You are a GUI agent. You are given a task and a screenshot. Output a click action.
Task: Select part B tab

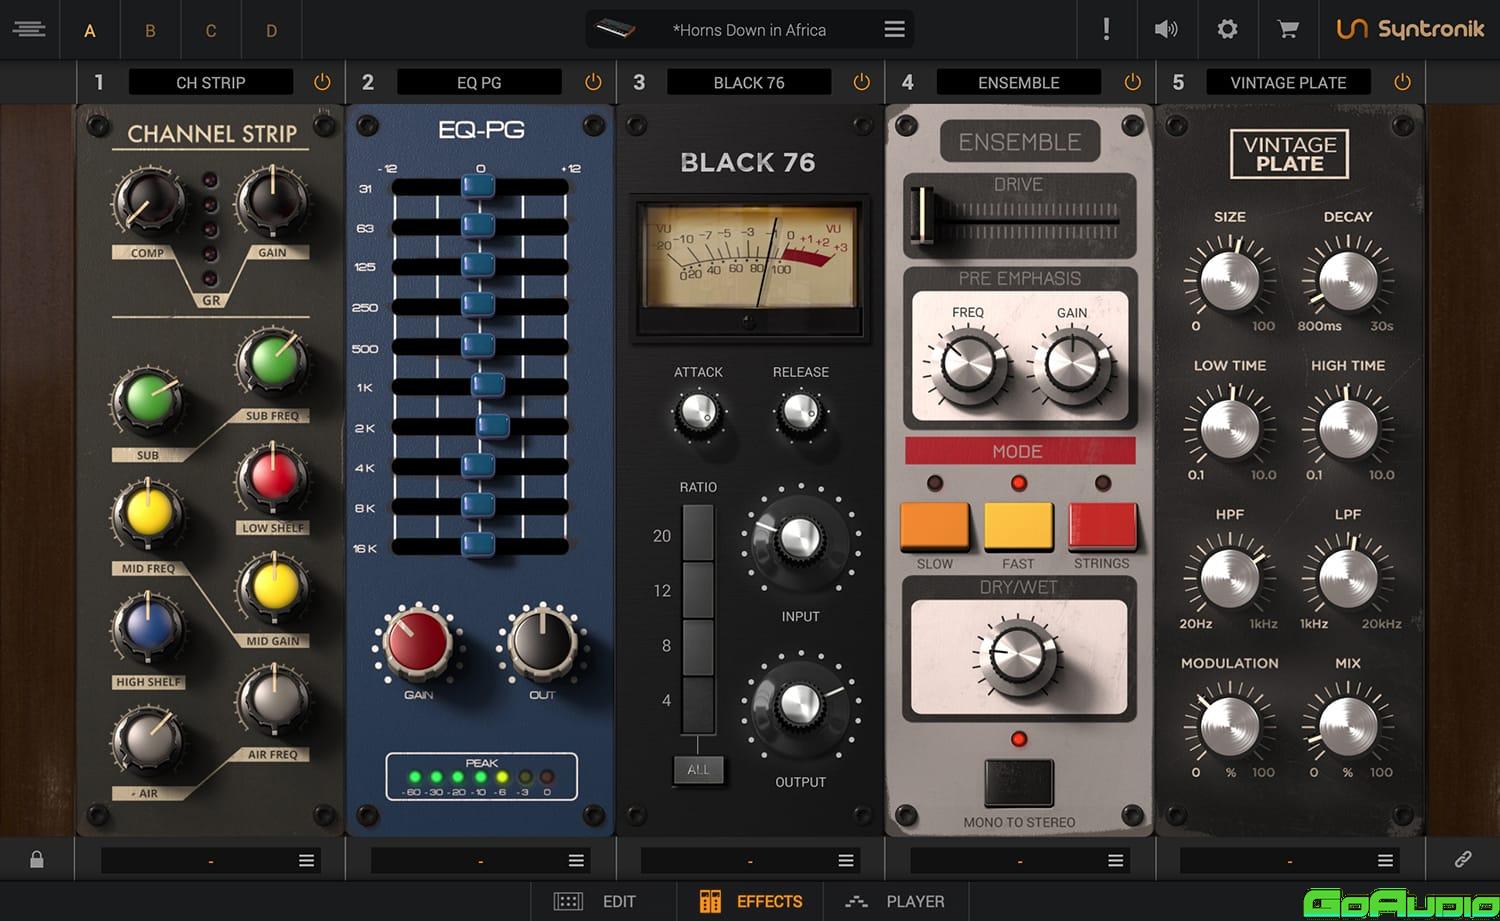point(150,30)
